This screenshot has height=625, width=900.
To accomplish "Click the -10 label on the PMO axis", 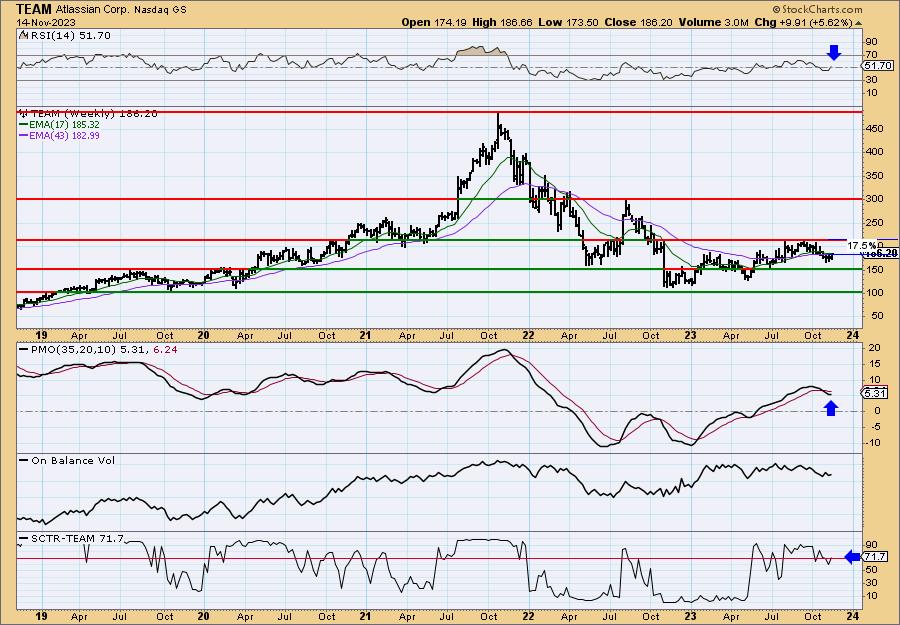I will coord(873,442).
